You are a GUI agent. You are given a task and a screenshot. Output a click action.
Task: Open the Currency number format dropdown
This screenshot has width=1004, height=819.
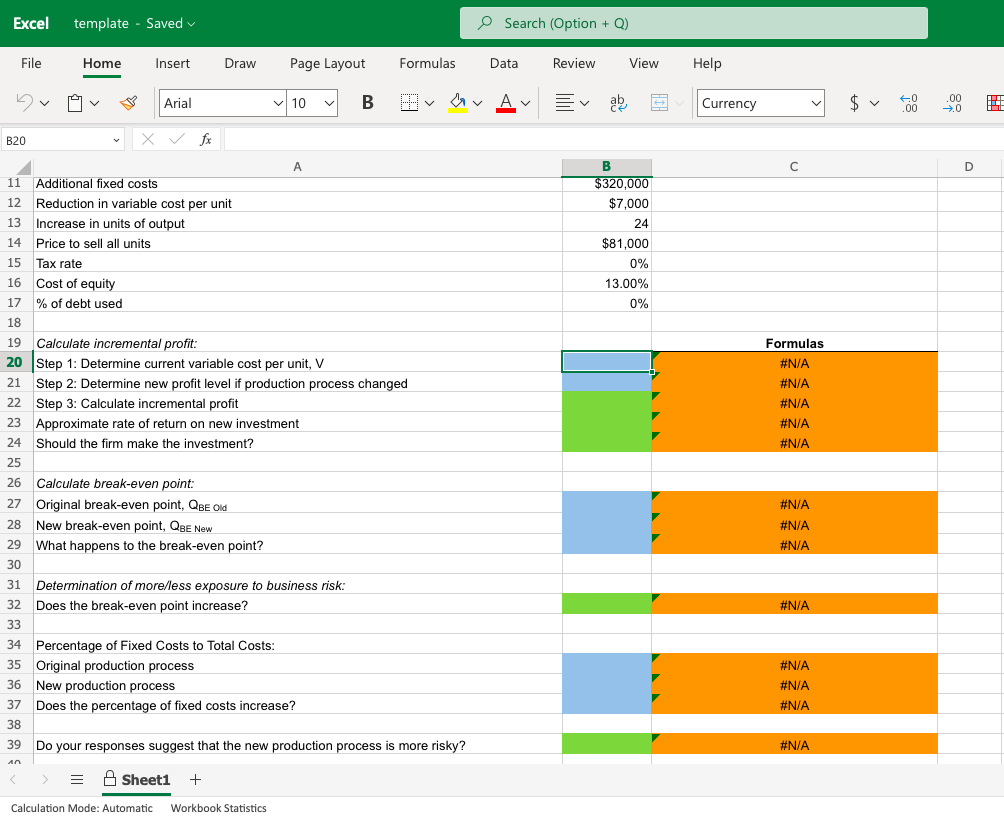click(817, 103)
